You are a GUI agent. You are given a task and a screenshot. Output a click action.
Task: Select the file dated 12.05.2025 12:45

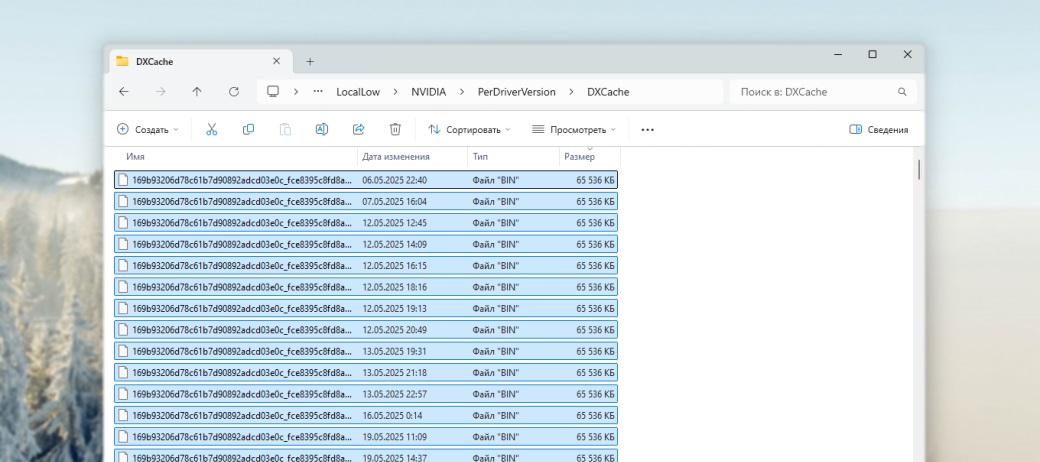point(366,223)
